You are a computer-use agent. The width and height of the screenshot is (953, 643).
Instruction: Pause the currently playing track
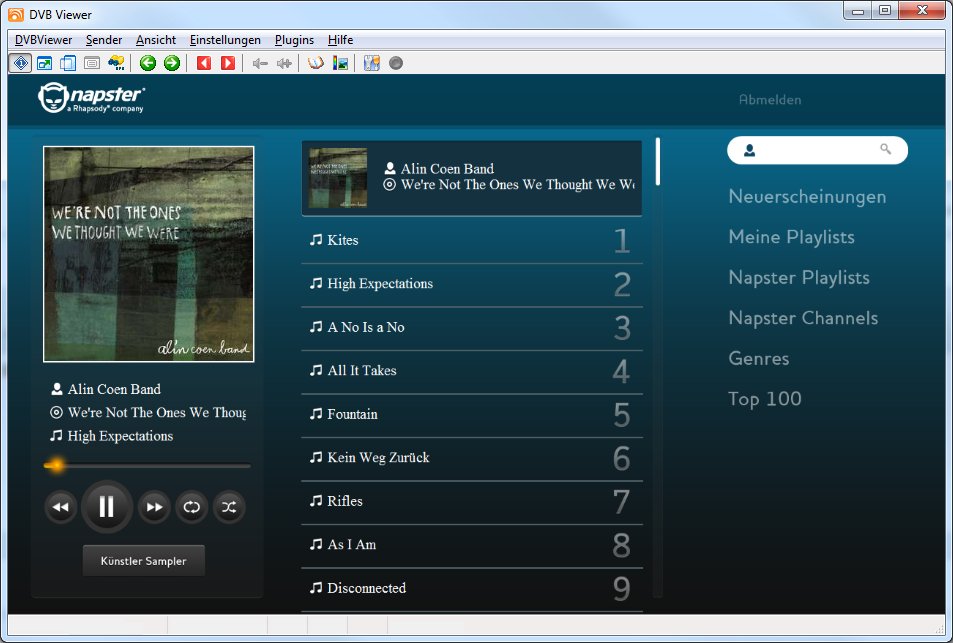pyautogui.click(x=106, y=507)
